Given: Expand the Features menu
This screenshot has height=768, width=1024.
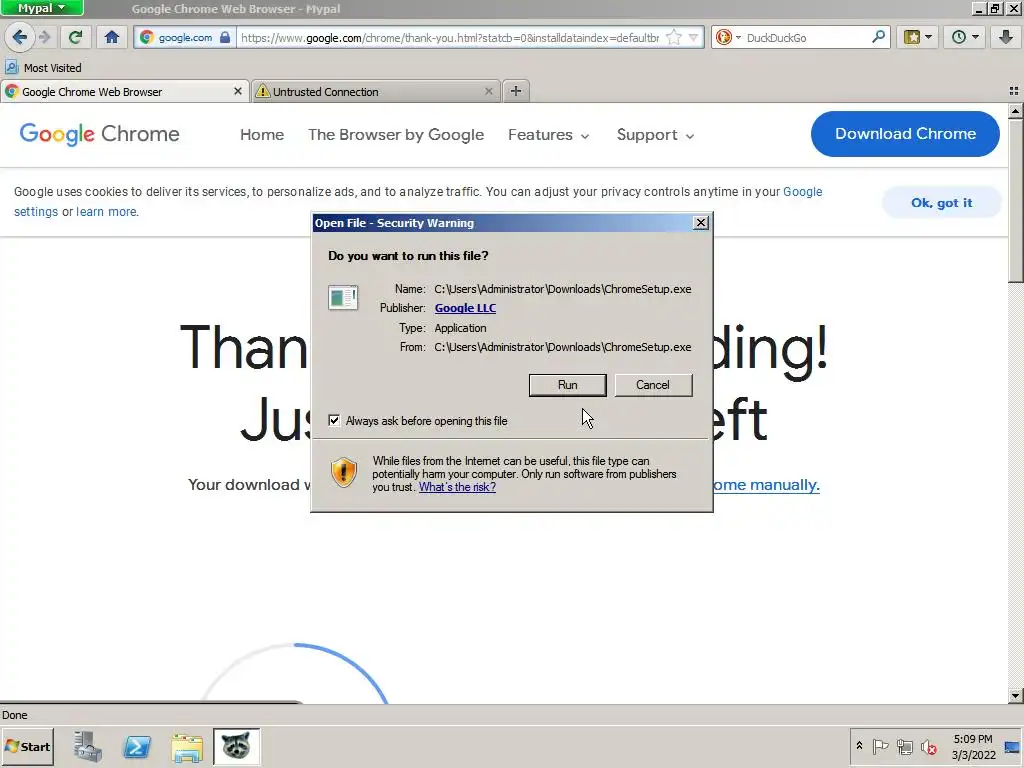Looking at the screenshot, I should pyautogui.click(x=549, y=135).
